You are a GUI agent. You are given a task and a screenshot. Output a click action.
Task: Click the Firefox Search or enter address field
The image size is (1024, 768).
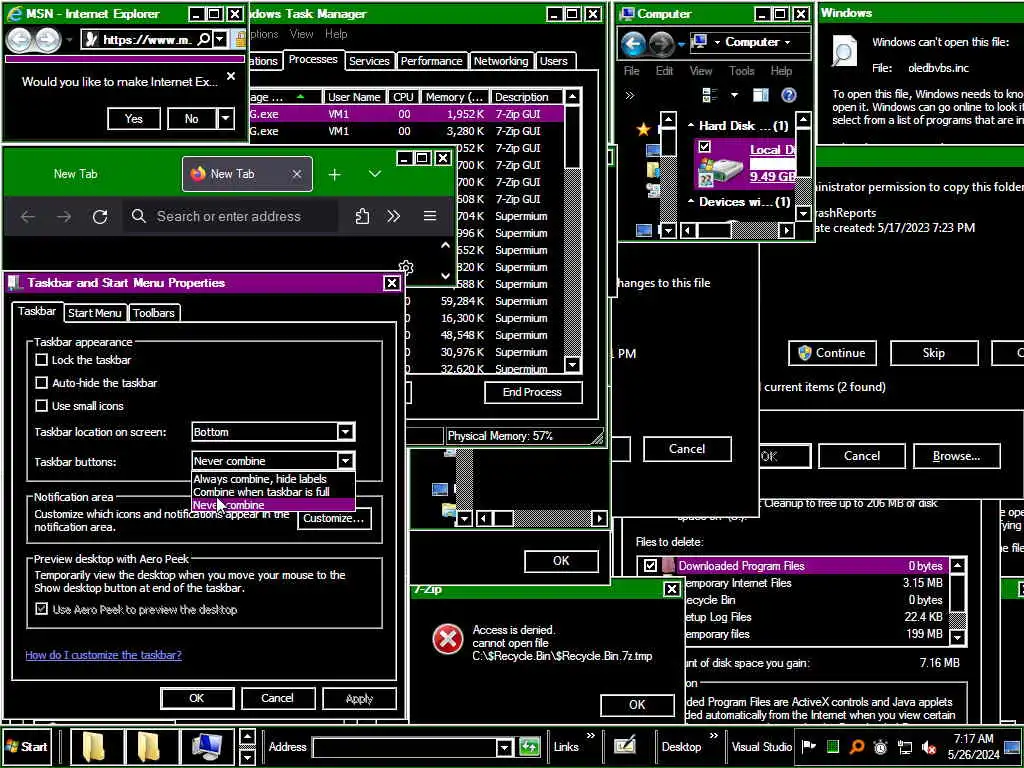tap(231, 216)
